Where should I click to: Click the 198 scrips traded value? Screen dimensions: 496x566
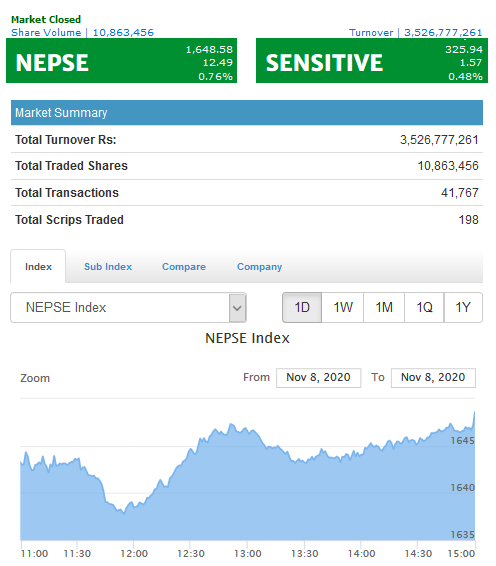point(469,220)
